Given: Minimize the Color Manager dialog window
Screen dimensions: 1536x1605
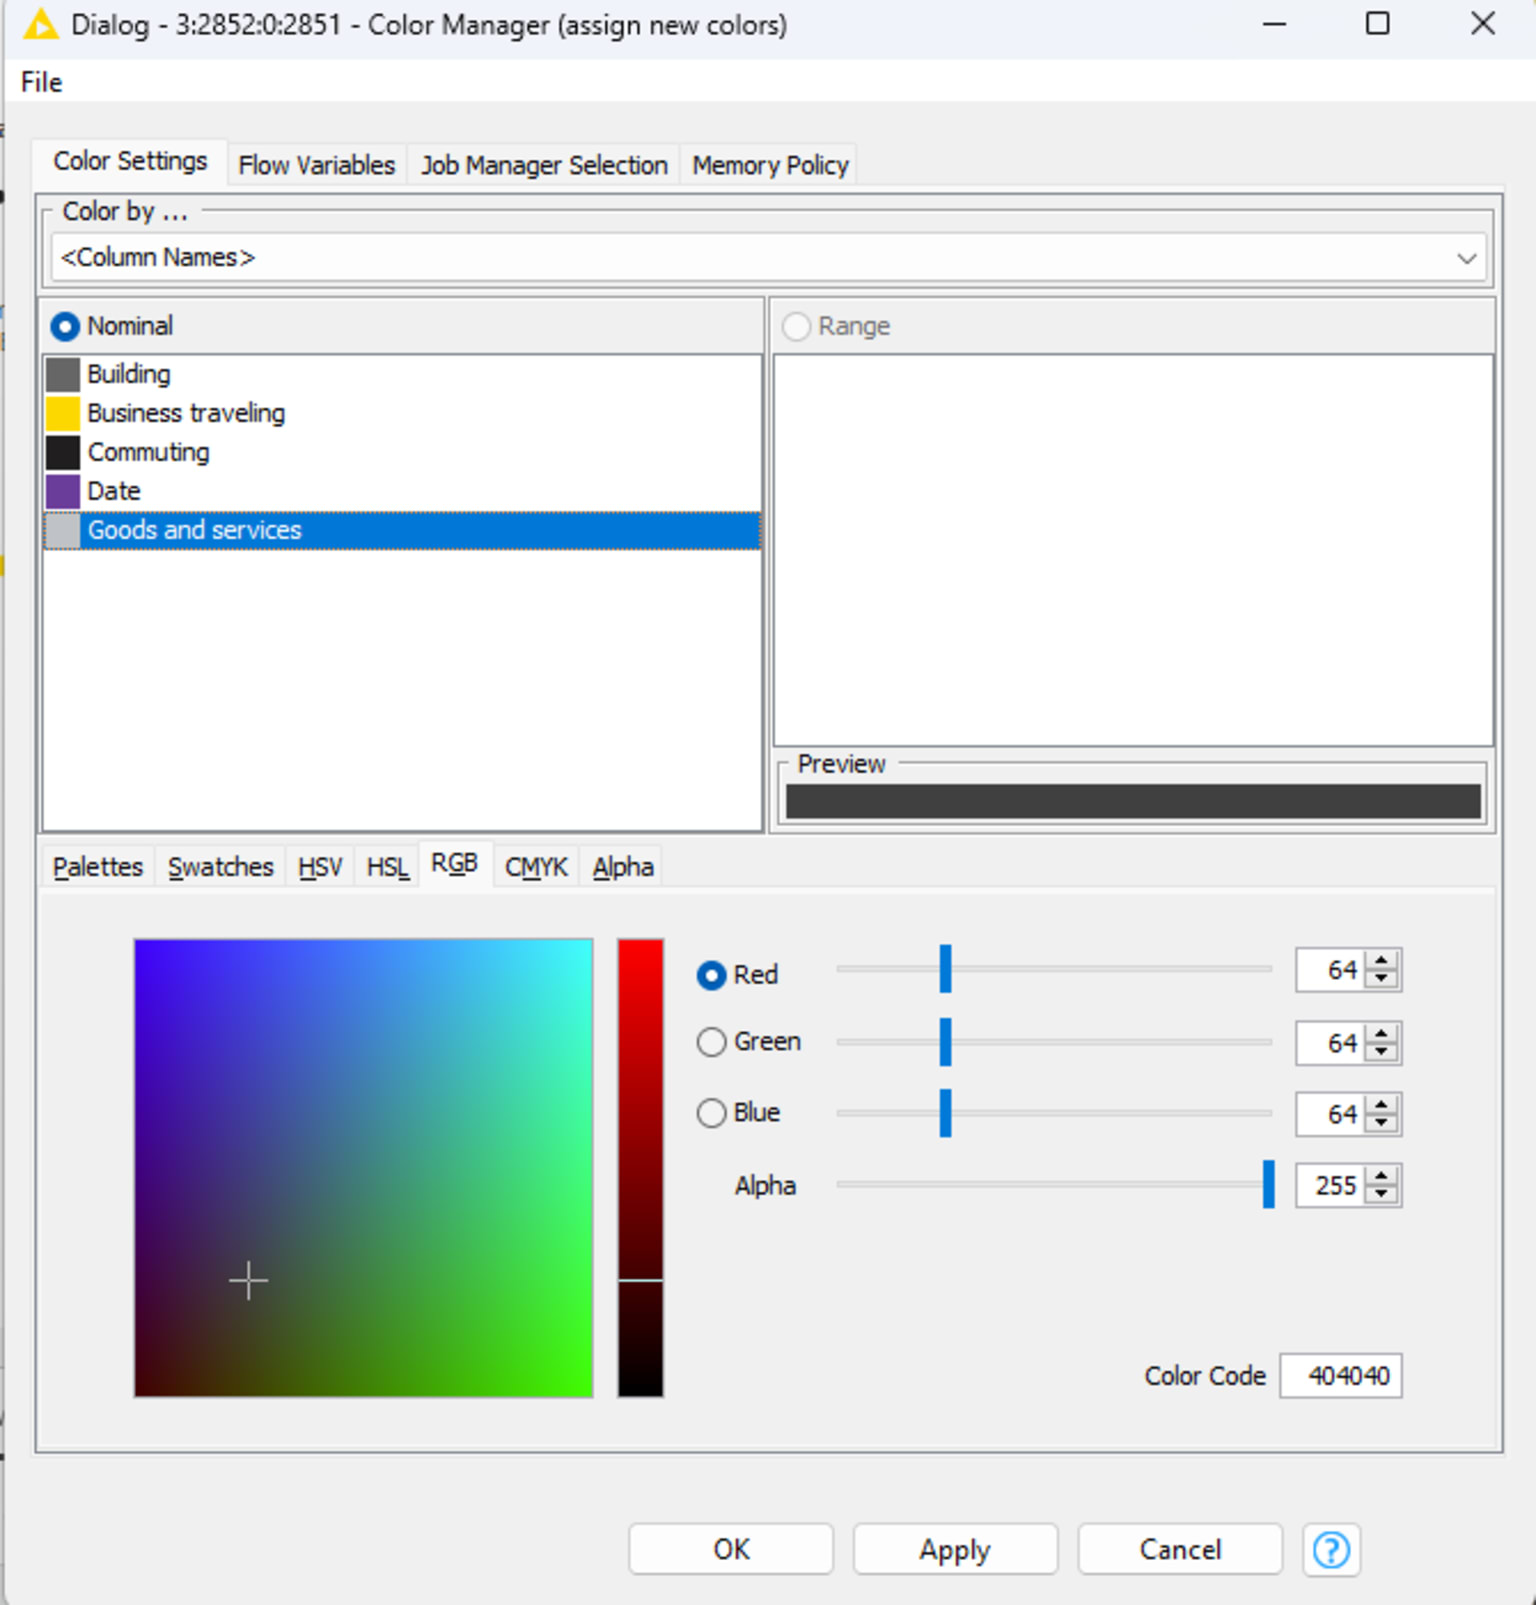Looking at the screenshot, I should (x=1274, y=24).
